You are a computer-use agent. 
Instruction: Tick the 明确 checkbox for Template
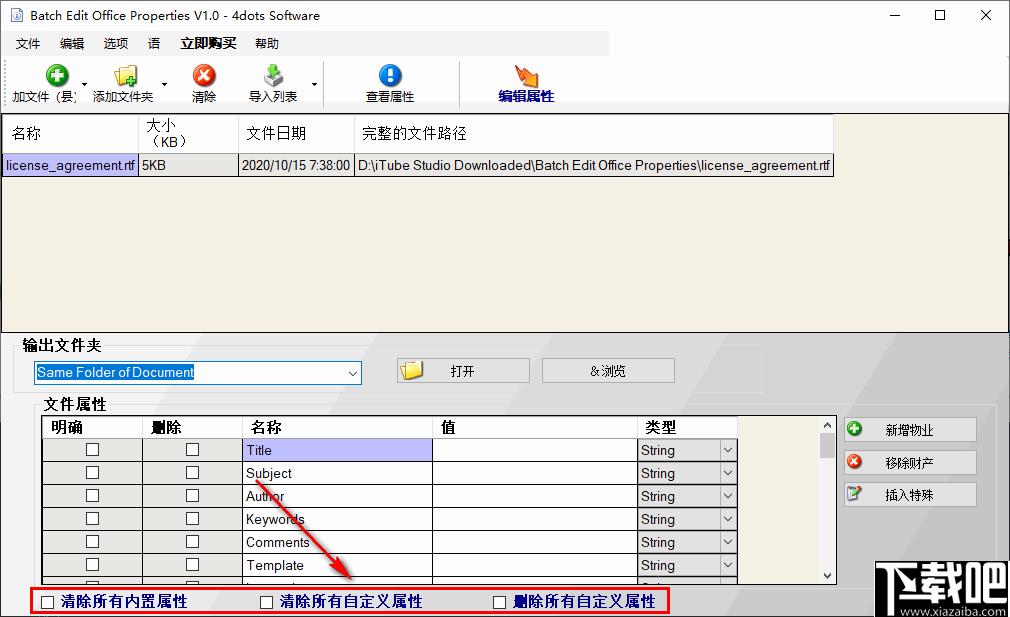(x=93, y=565)
